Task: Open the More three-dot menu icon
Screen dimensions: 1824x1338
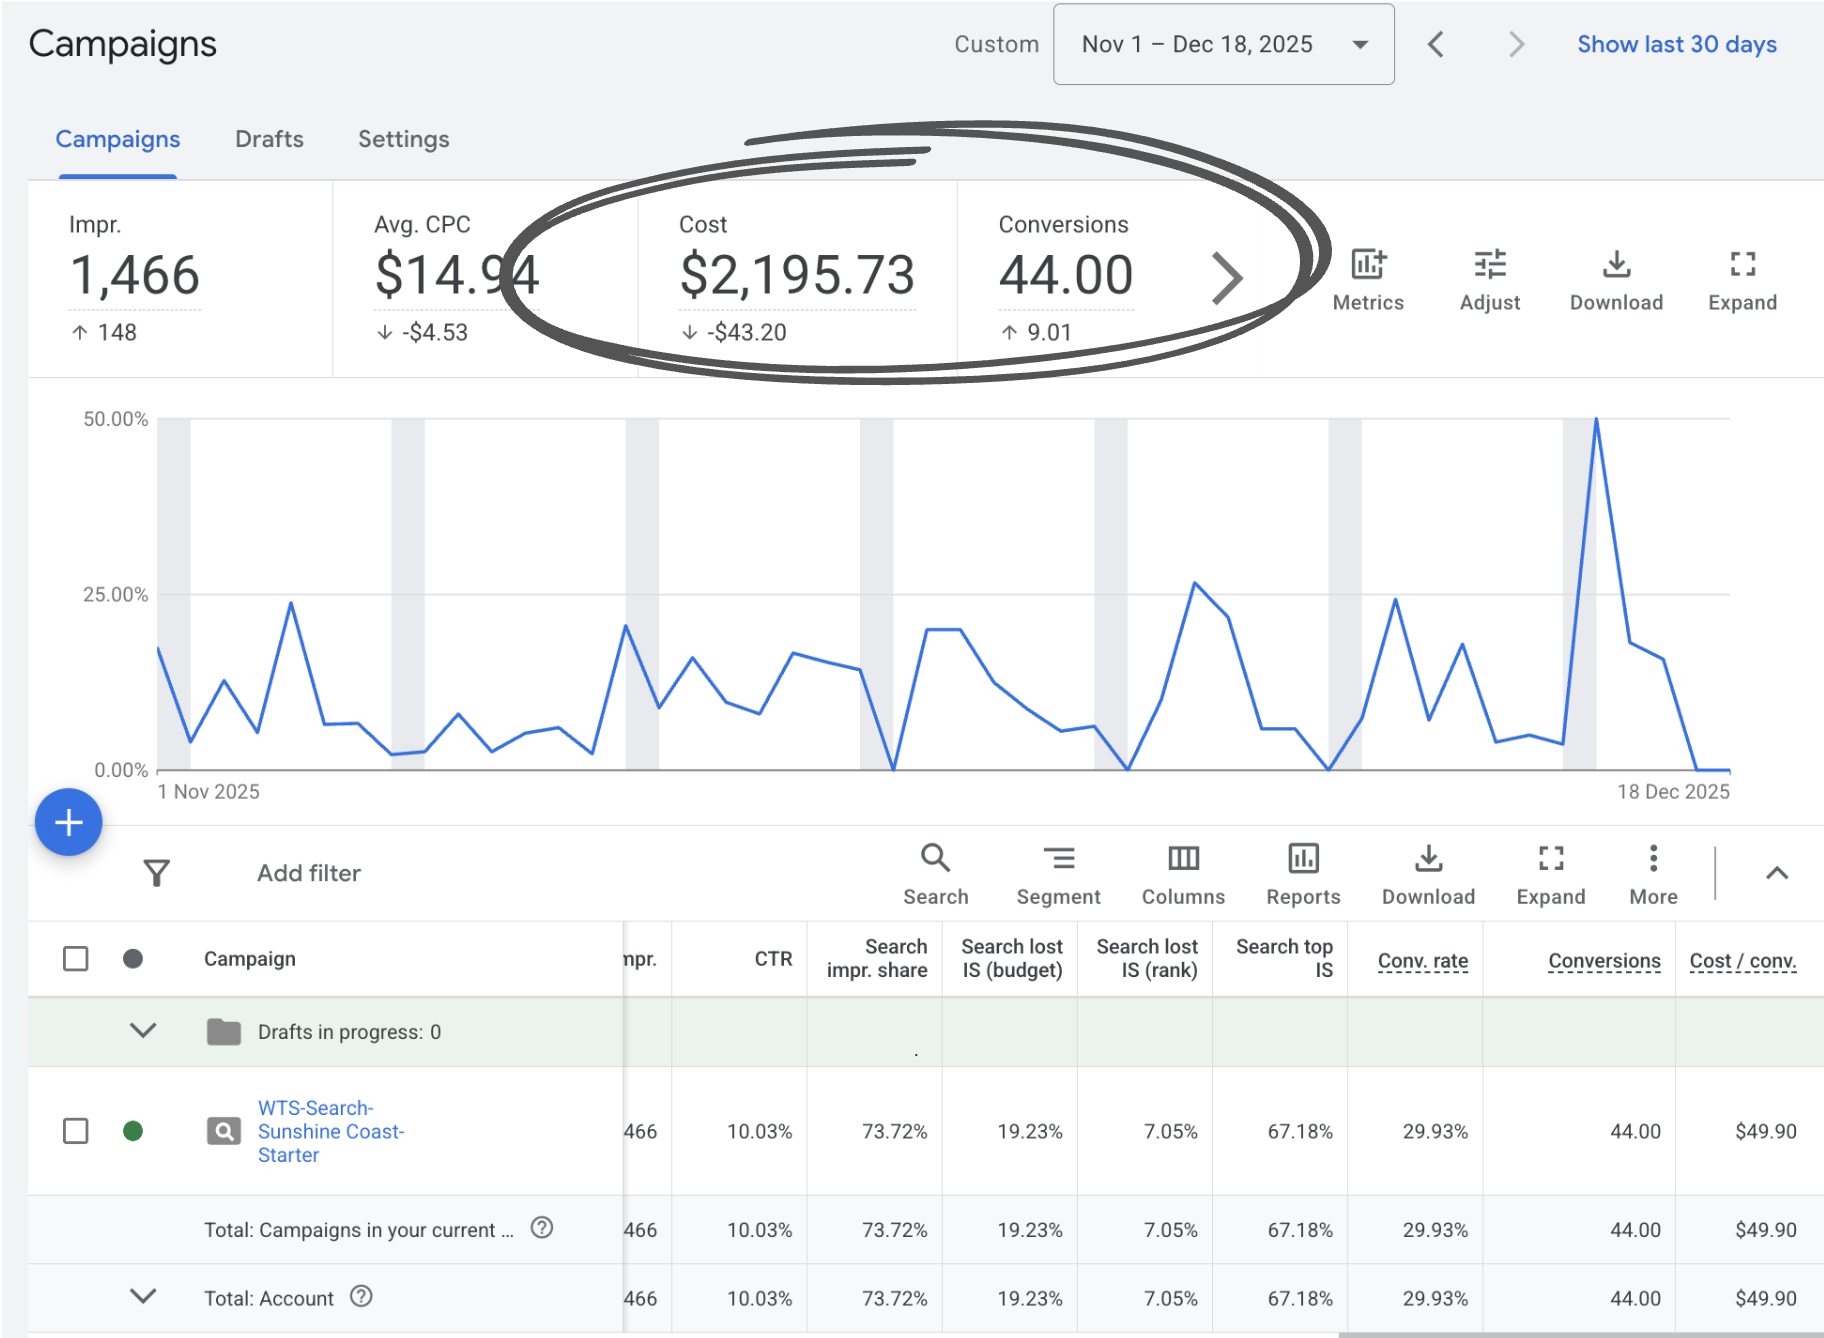Action: (1652, 858)
